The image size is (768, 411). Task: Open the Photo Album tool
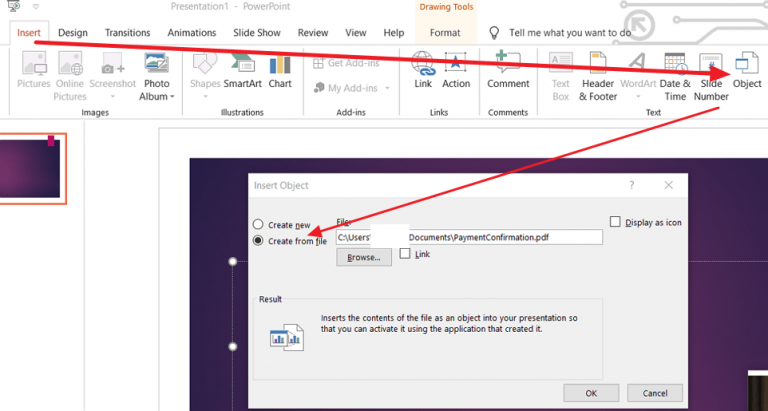[x=157, y=77]
